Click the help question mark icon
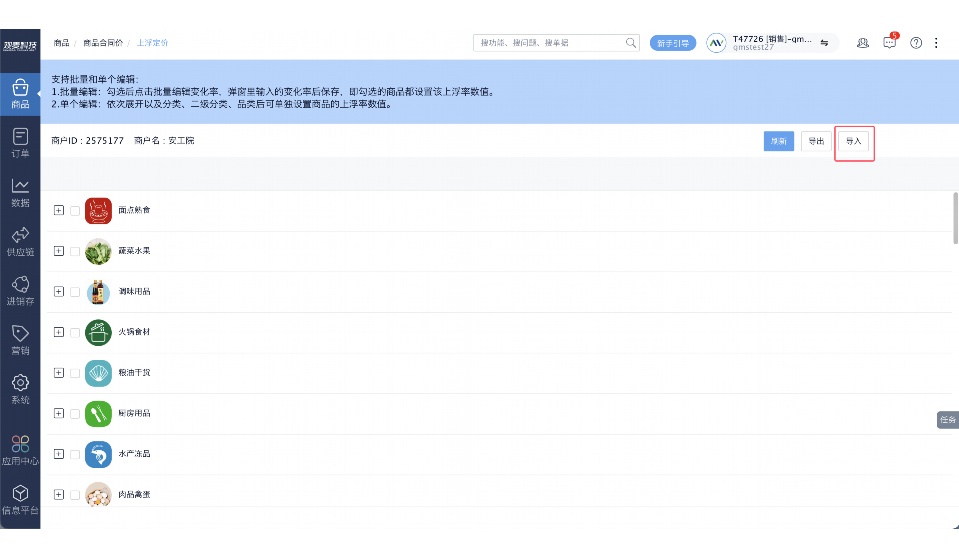Viewport: 959px width, 558px height. coord(915,43)
